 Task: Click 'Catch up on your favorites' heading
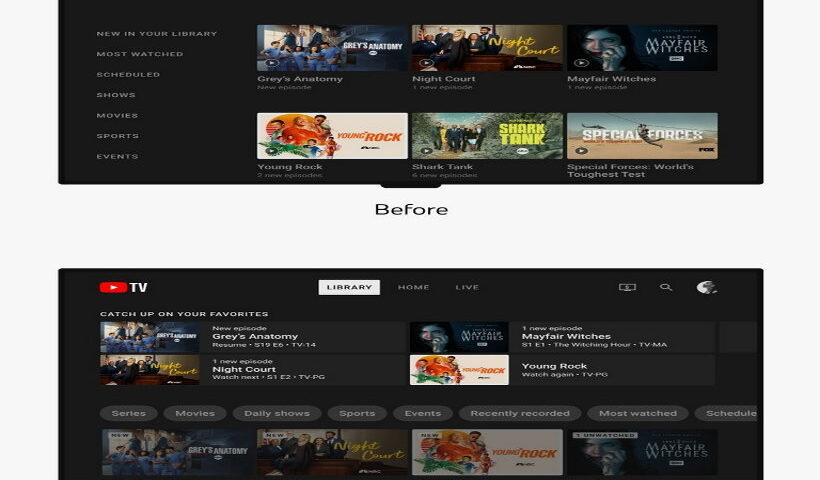[184, 314]
